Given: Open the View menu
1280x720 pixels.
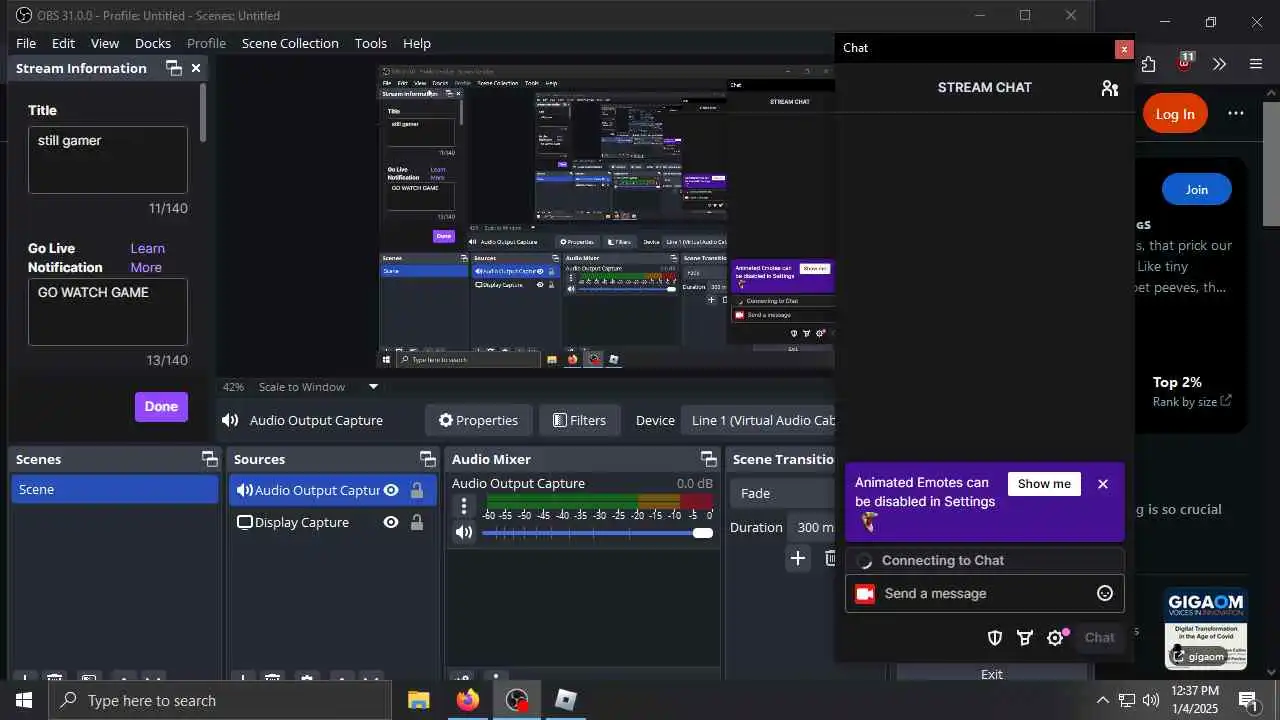Looking at the screenshot, I should point(105,43).
